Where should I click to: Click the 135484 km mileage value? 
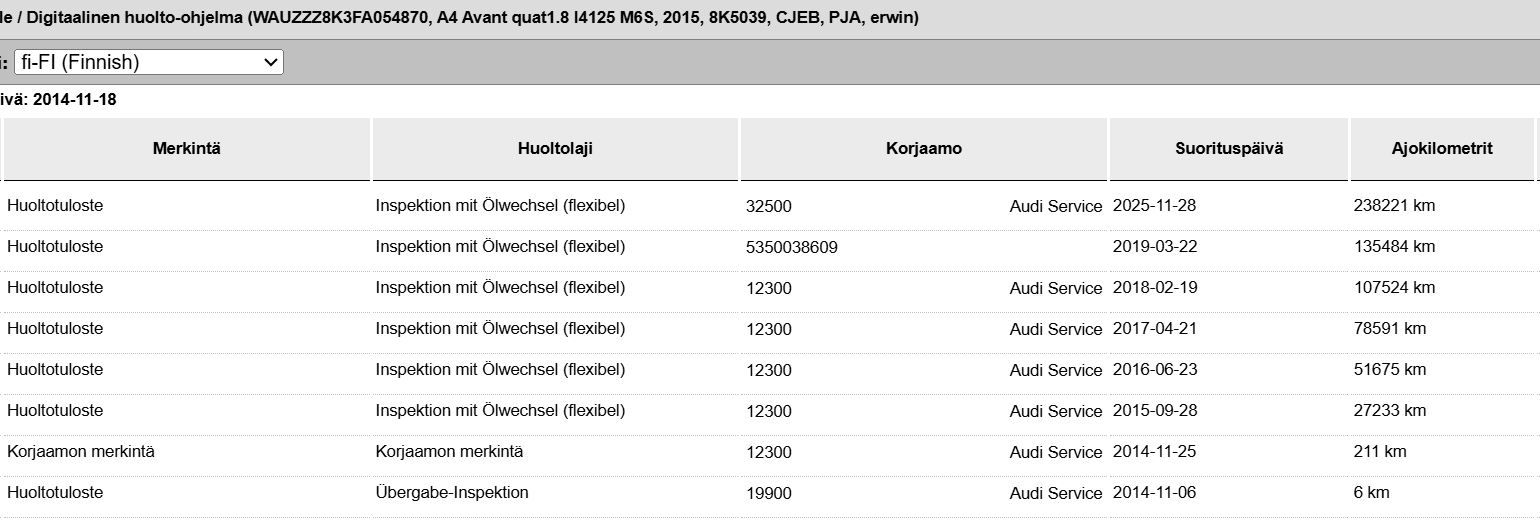[1394, 247]
